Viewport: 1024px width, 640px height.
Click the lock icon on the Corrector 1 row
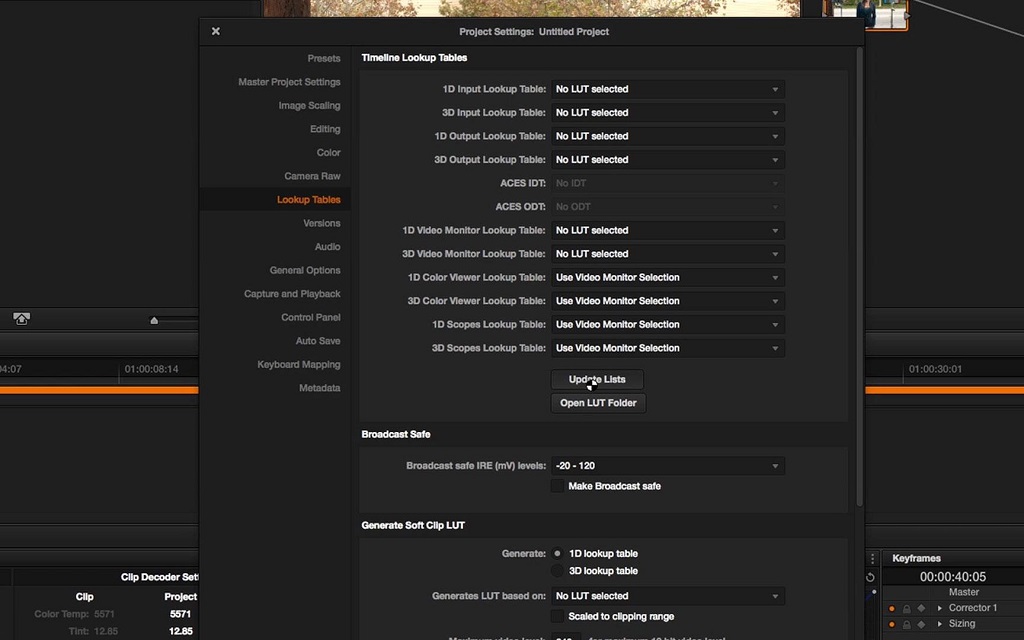(x=906, y=608)
